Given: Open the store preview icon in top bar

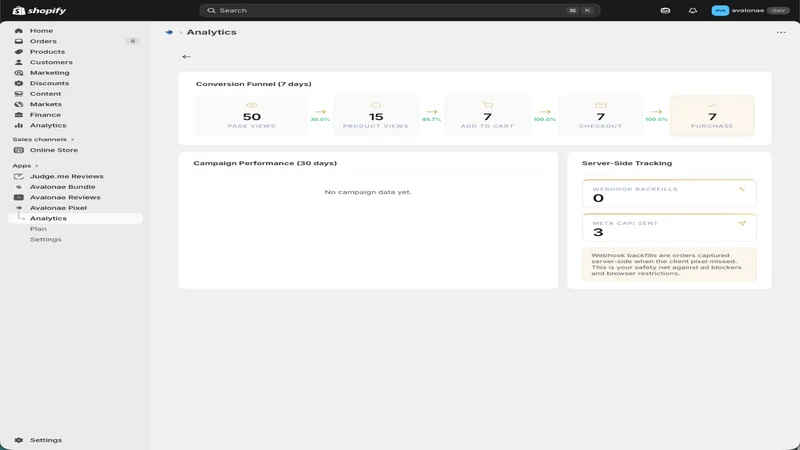Looking at the screenshot, I should point(665,10).
